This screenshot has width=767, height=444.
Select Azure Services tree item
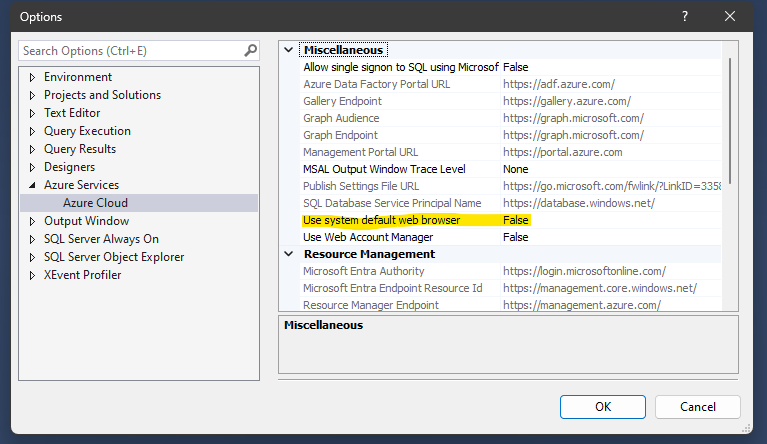pyautogui.click(x=81, y=185)
